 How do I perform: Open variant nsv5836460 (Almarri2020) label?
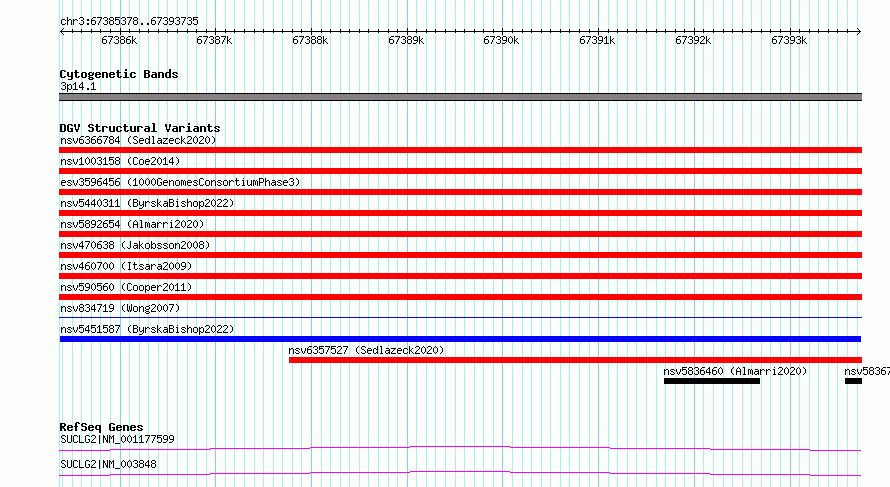(735, 371)
